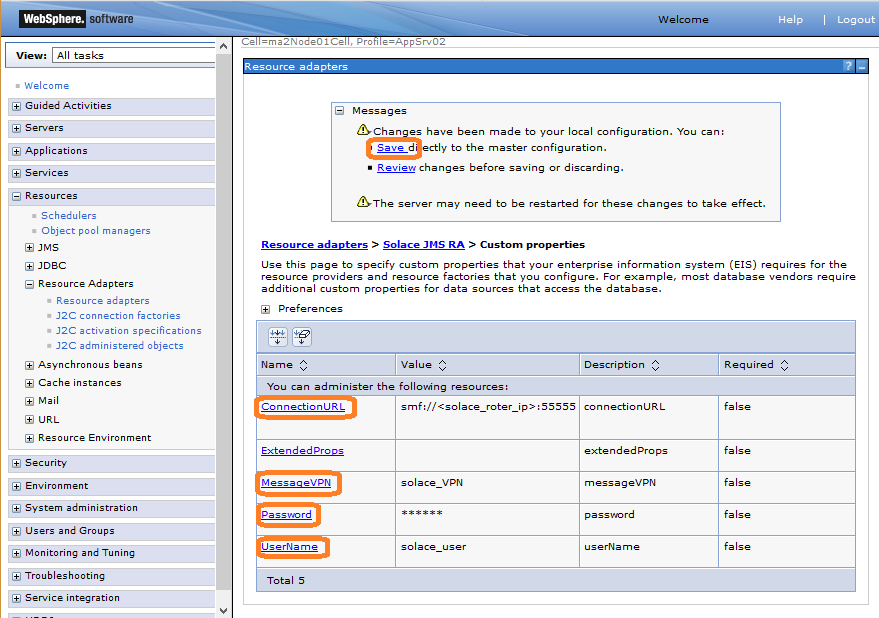This screenshot has width=879, height=618.
Task: Click Save to master configuration link
Action: coord(390,148)
